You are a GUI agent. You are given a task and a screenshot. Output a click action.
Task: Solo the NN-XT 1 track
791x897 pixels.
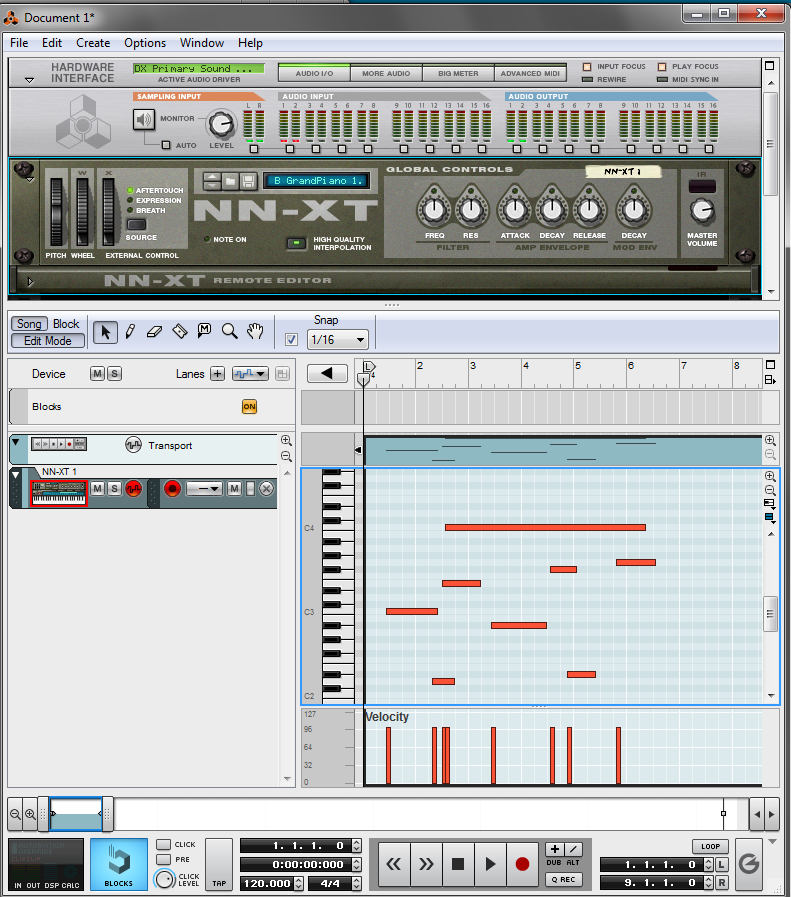pyautogui.click(x=114, y=489)
